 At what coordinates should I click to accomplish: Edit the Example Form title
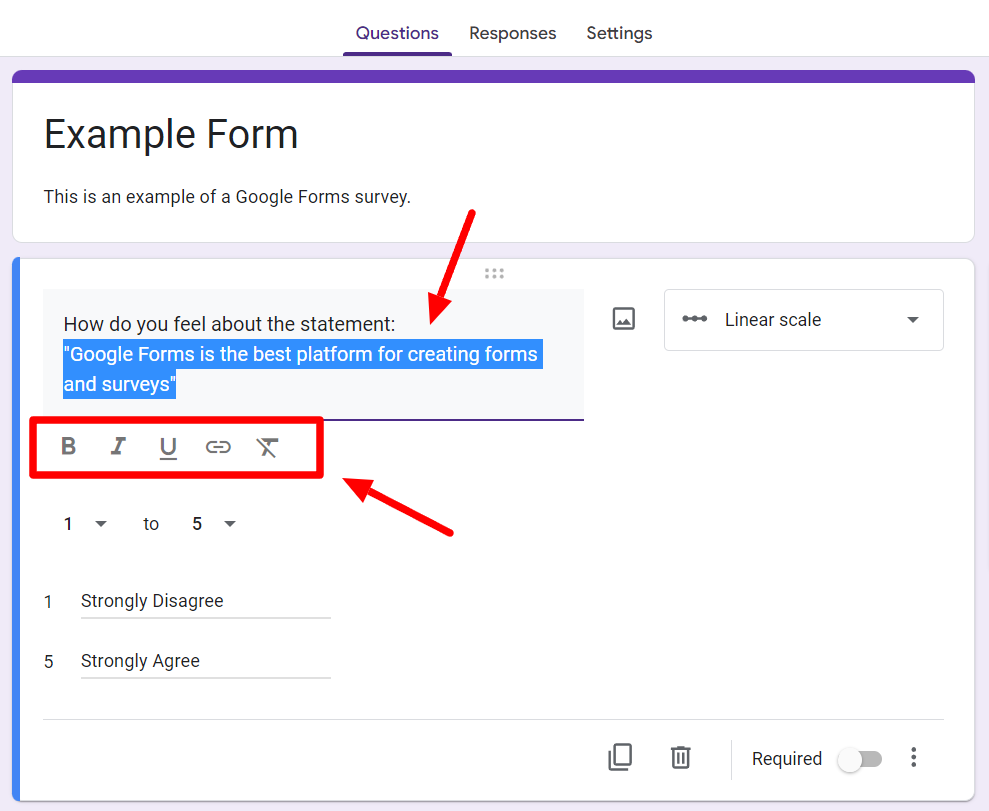[x=171, y=134]
